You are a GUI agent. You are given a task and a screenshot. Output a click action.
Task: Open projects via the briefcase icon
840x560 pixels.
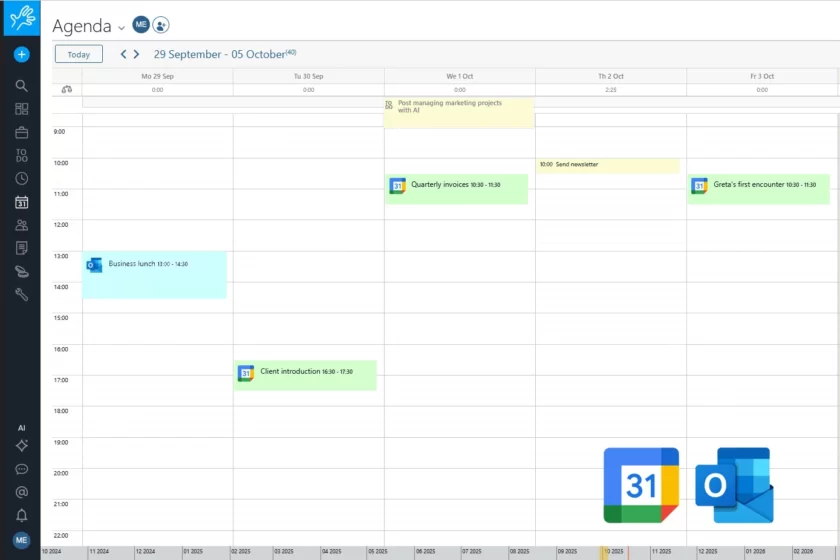(21, 132)
